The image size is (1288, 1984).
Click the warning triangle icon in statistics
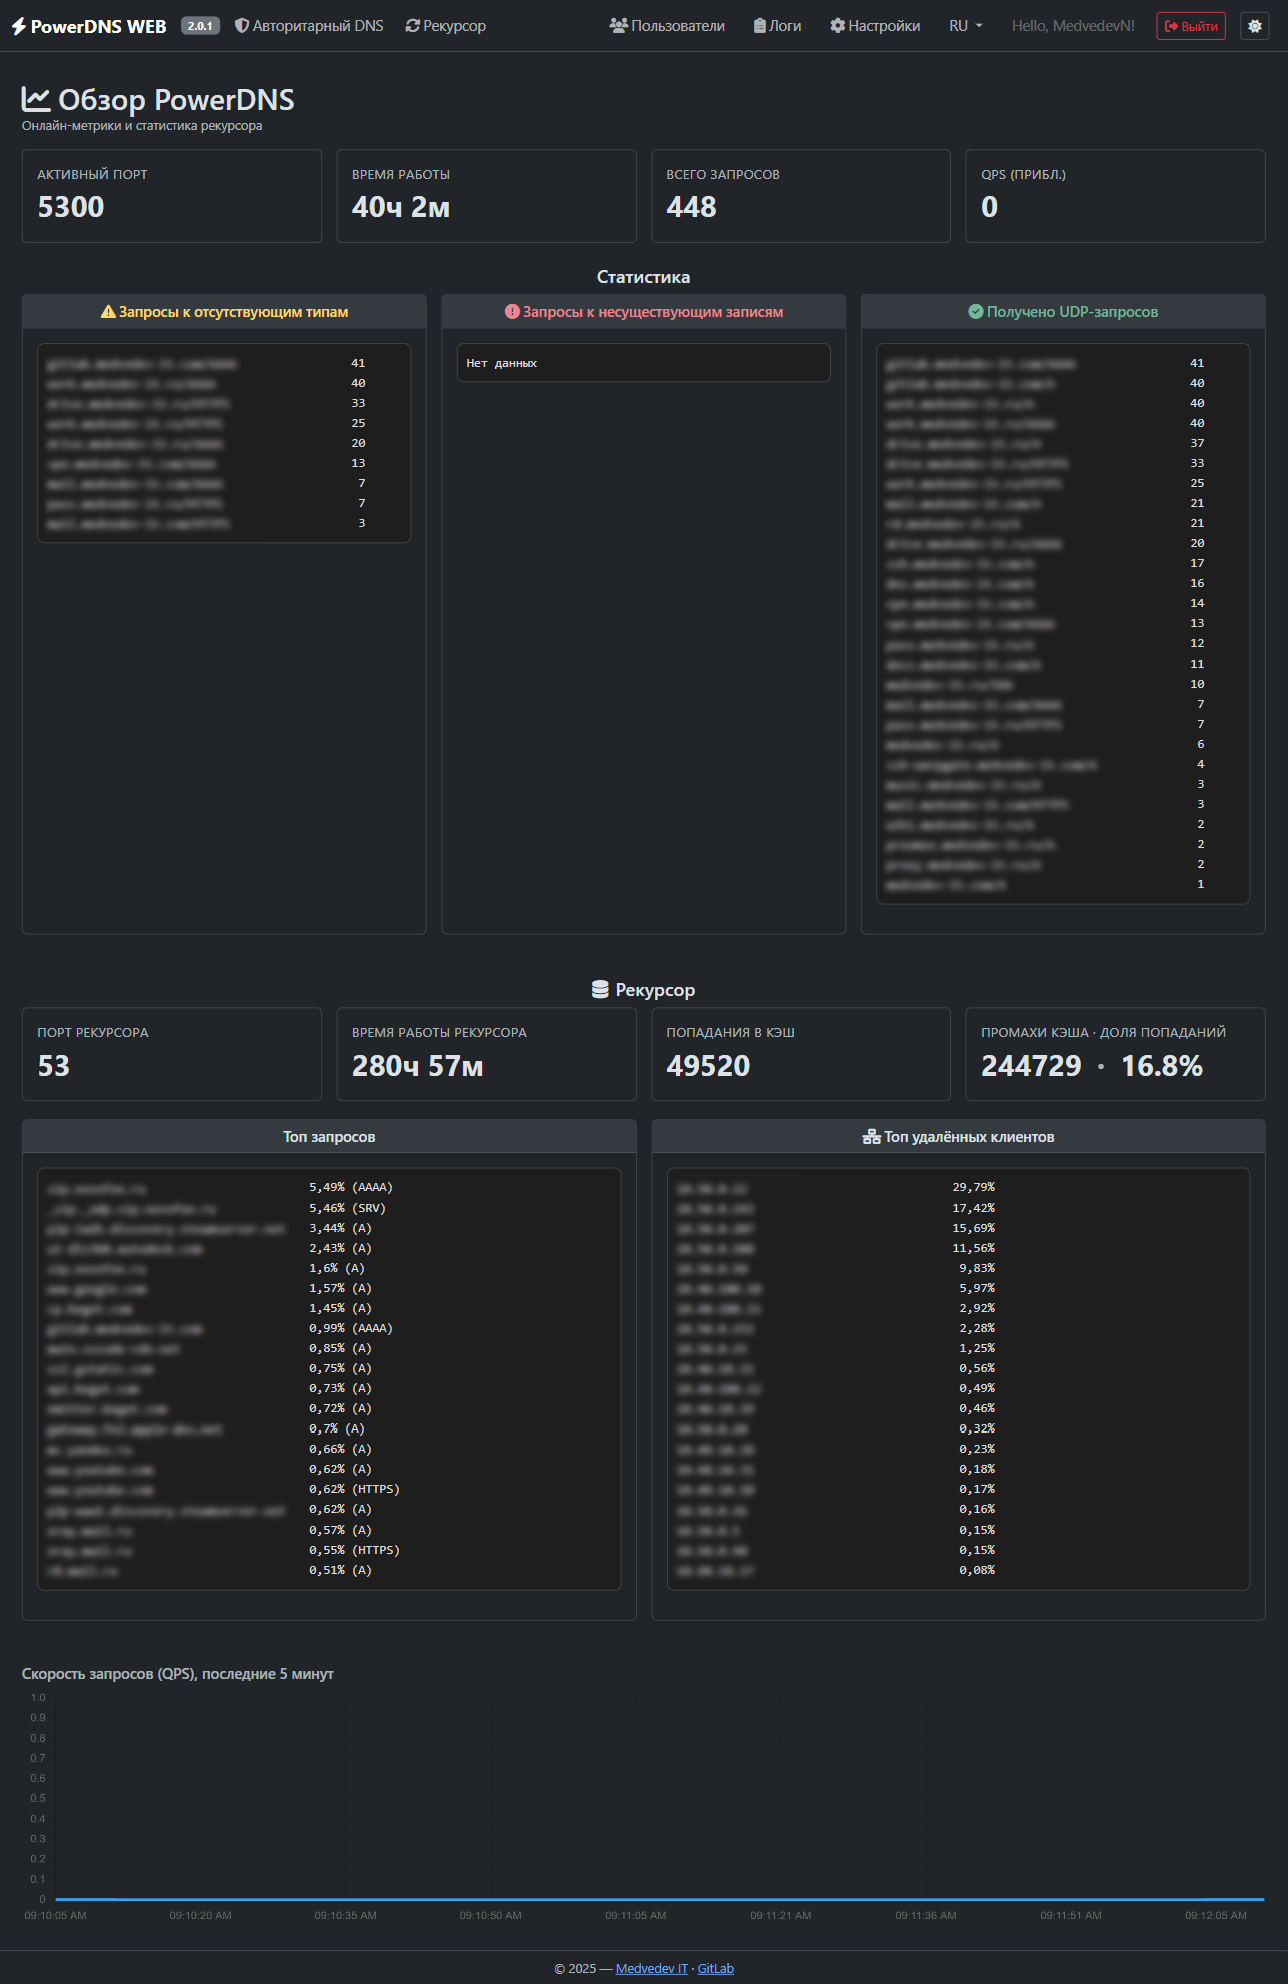[x=108, y=312]
